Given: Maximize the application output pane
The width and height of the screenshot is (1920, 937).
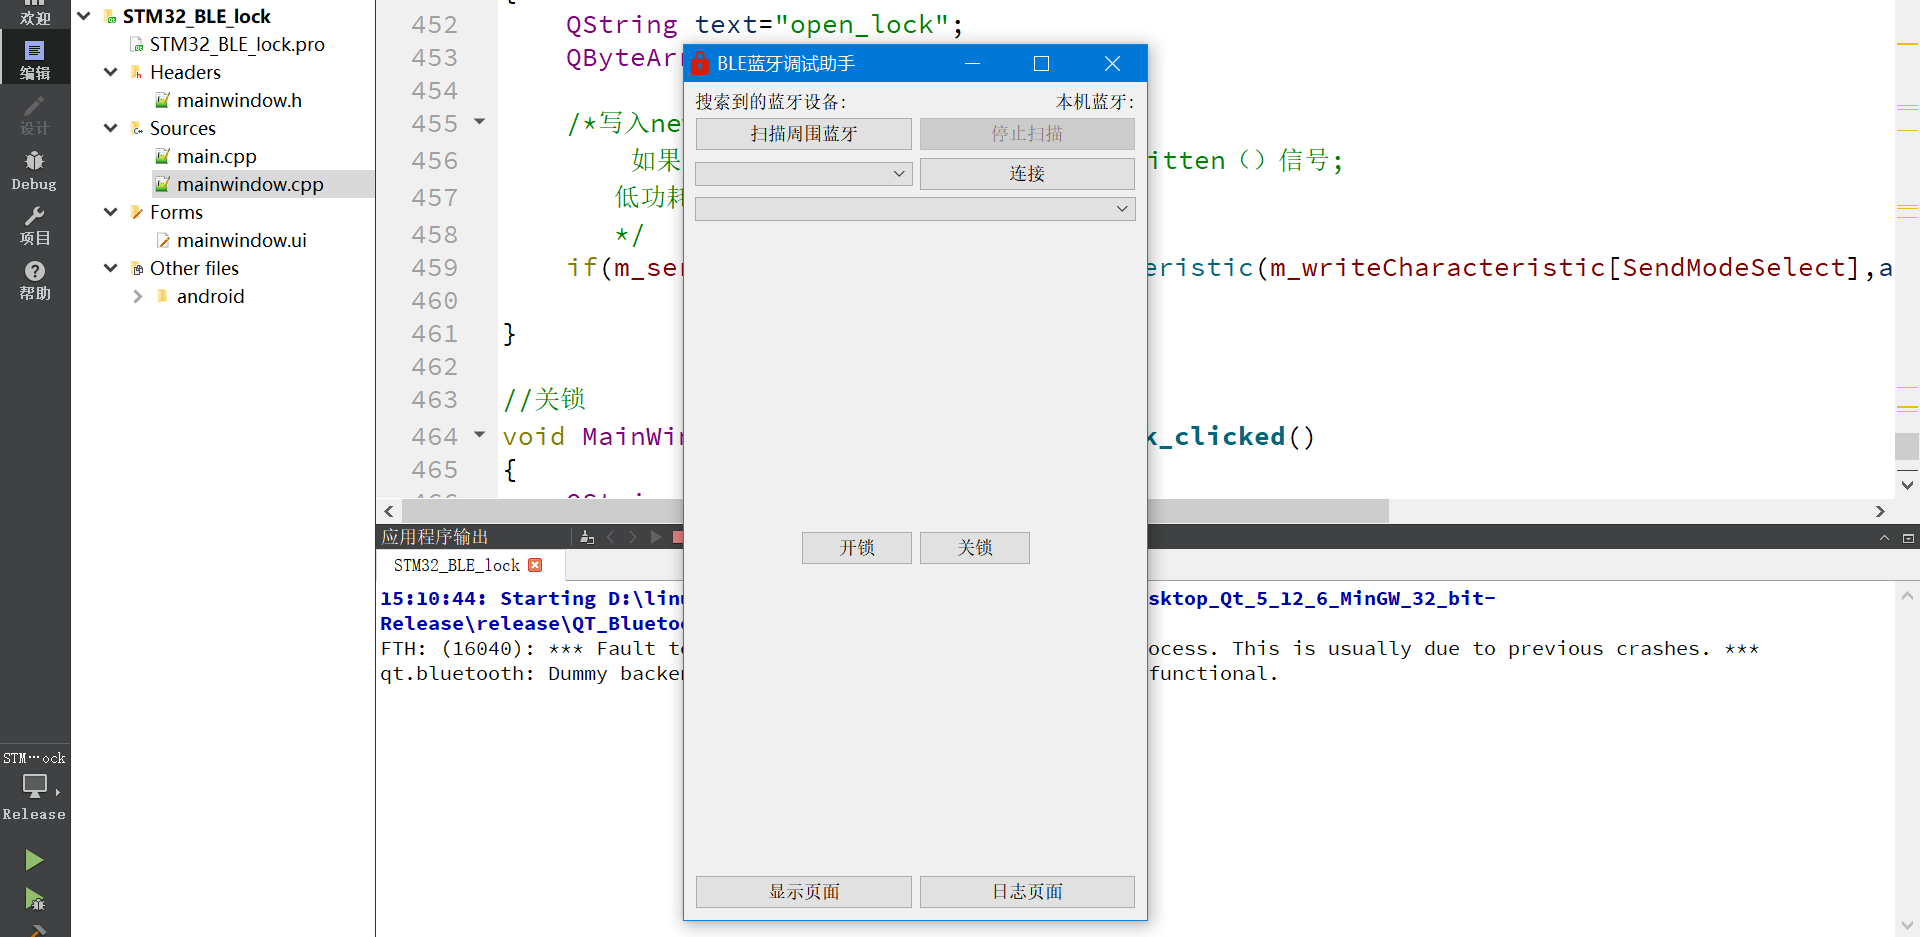Looking at the screenshot, I should (x=1908, y=538).
